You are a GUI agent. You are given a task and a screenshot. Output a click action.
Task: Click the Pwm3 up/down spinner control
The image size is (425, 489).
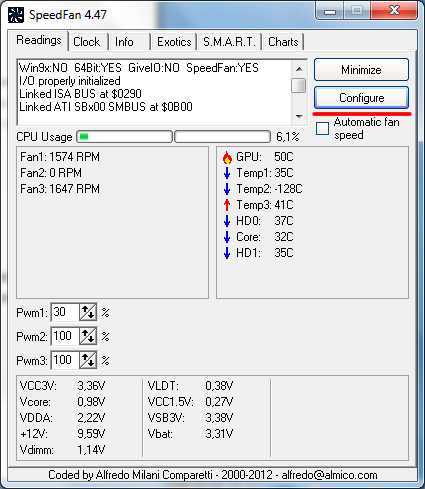(x=88, y=360)
